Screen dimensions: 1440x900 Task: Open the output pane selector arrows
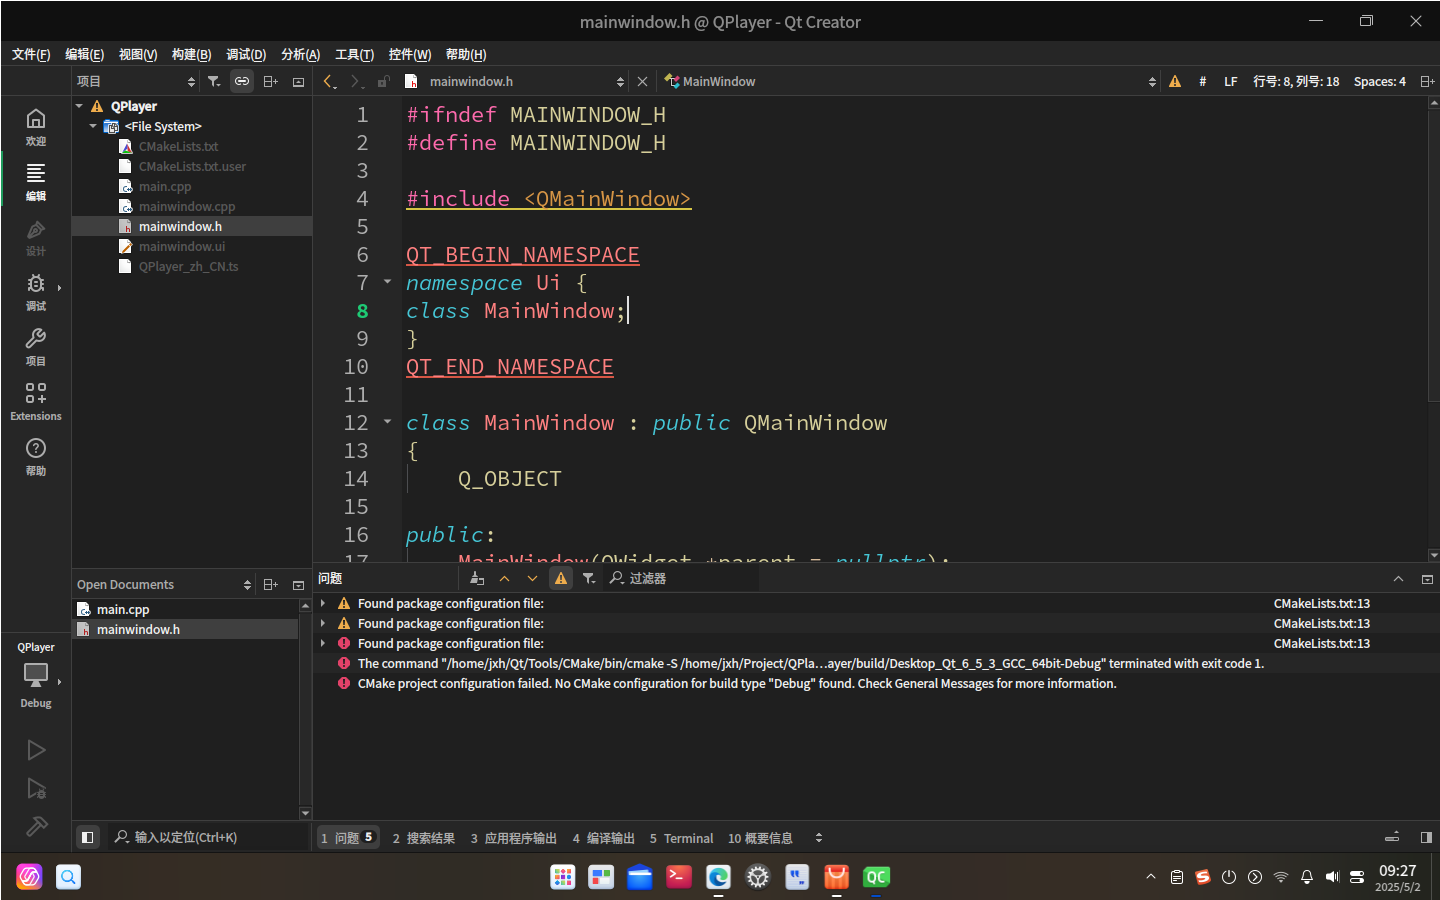819,838
